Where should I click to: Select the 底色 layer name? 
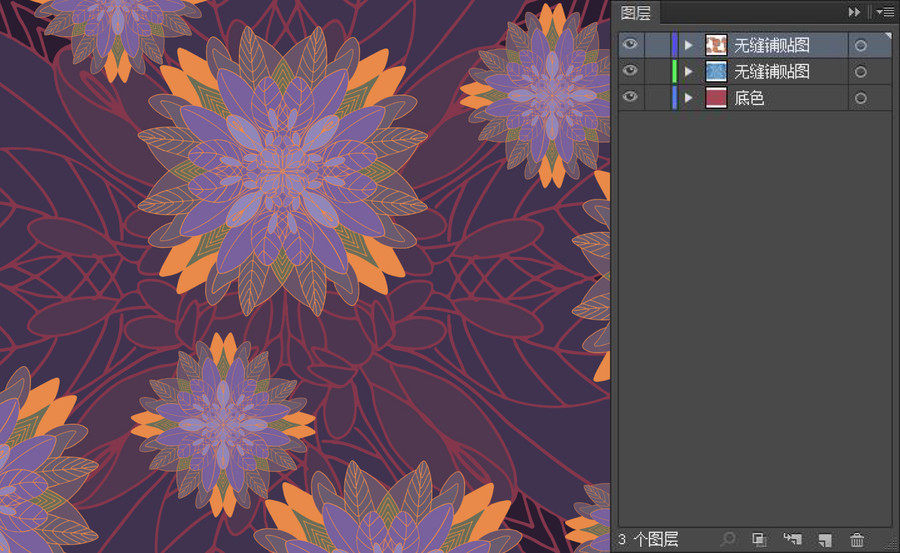749,98
